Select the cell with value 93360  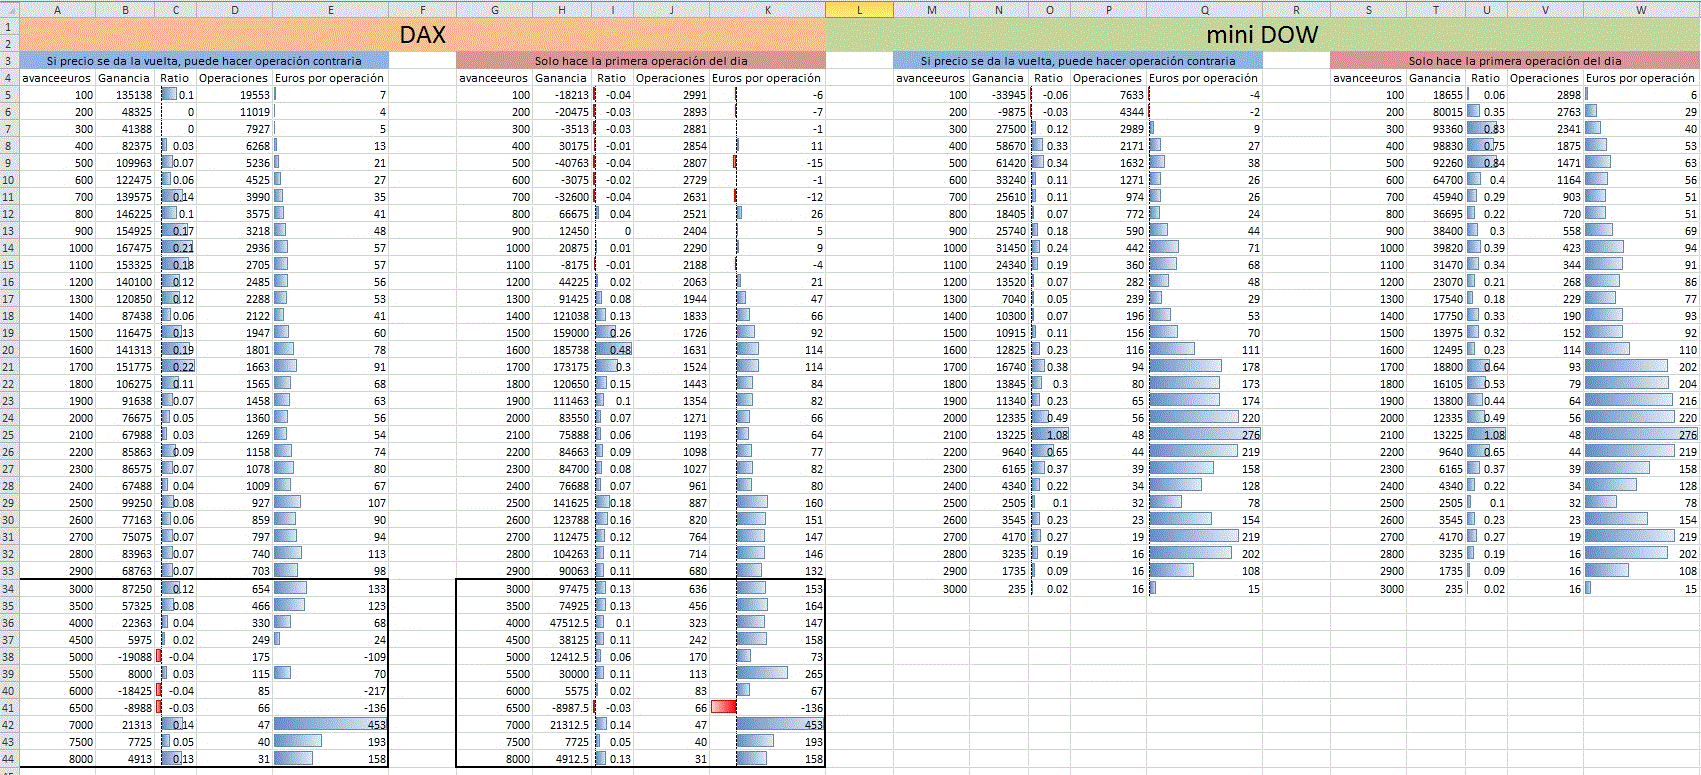[1437, 129]
